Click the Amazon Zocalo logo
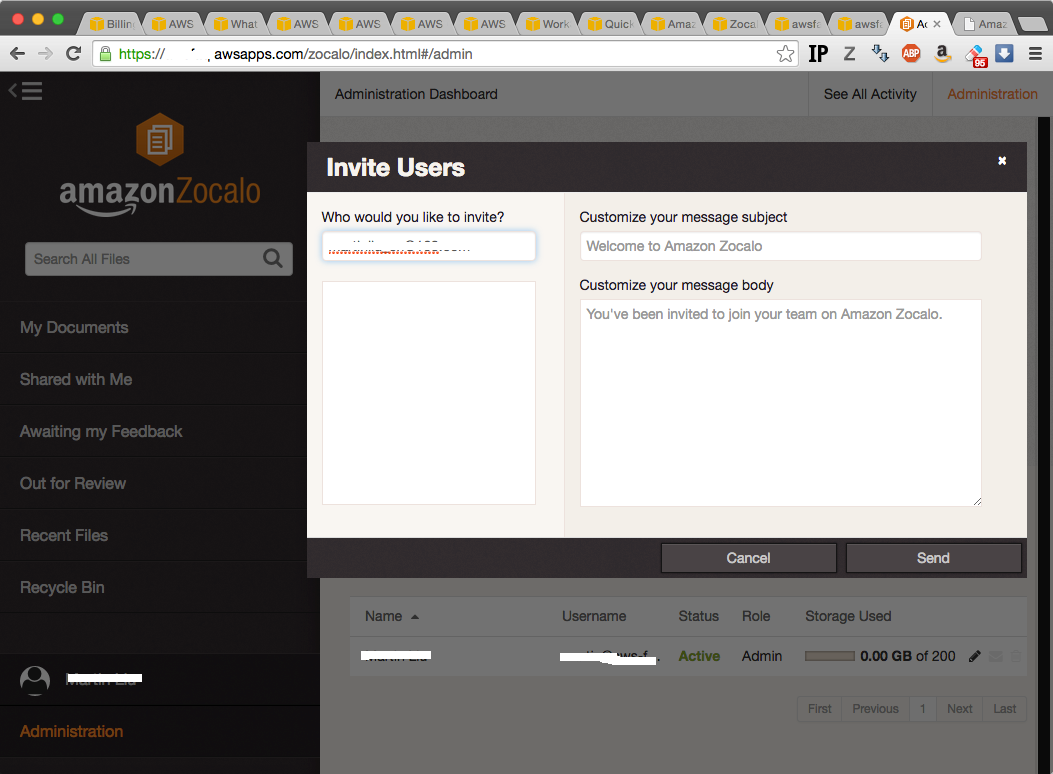The width and height of the screenshot is (1053, 774). click(x=160, y=165)
